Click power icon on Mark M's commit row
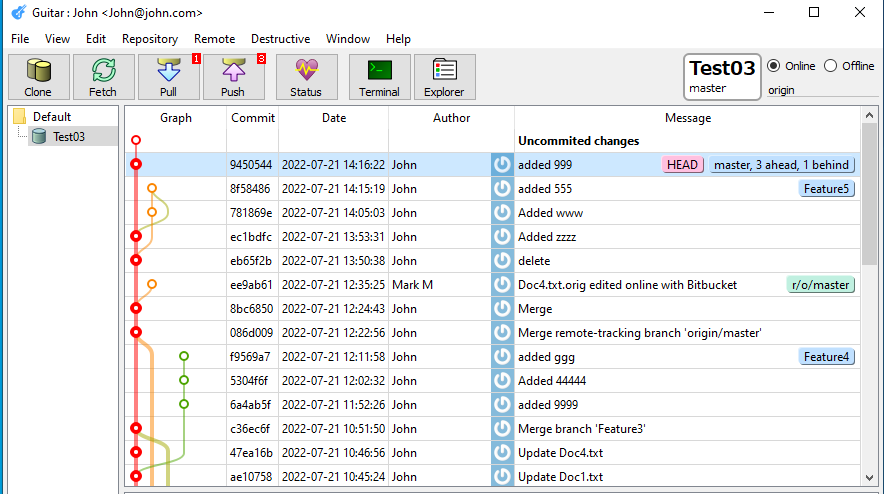884x494 pixels. tap(502, 284)
